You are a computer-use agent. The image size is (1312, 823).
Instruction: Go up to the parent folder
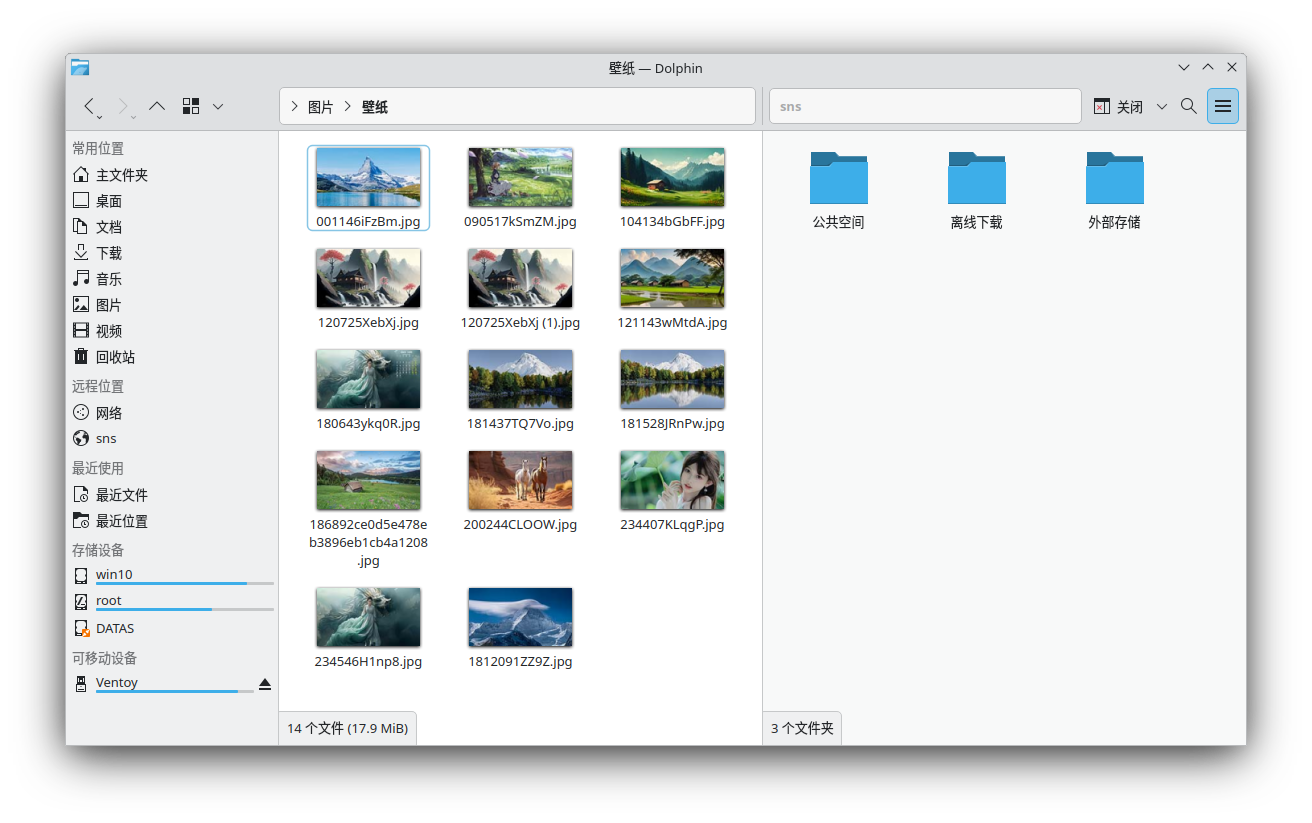[x=157, y=106]
